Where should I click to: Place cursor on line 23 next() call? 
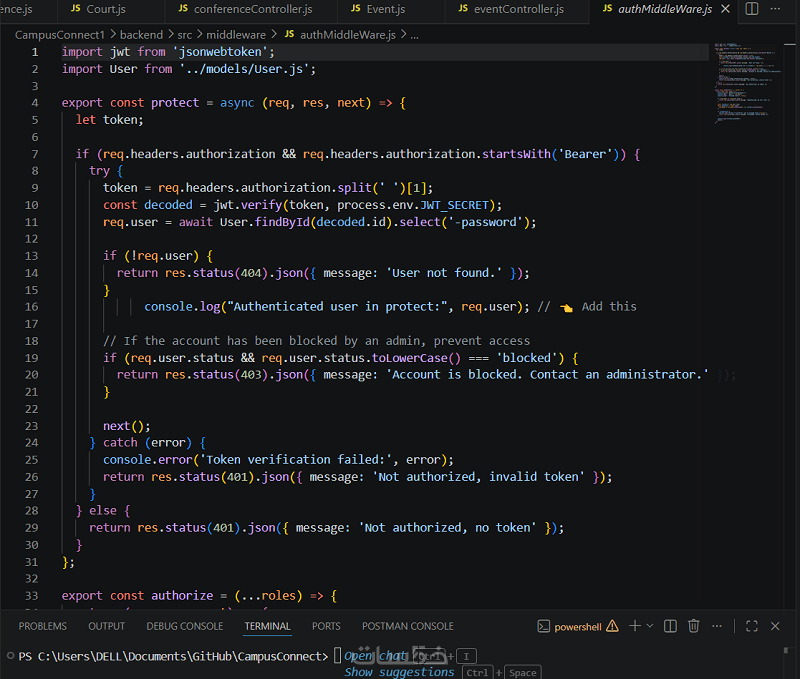point(127,426)
